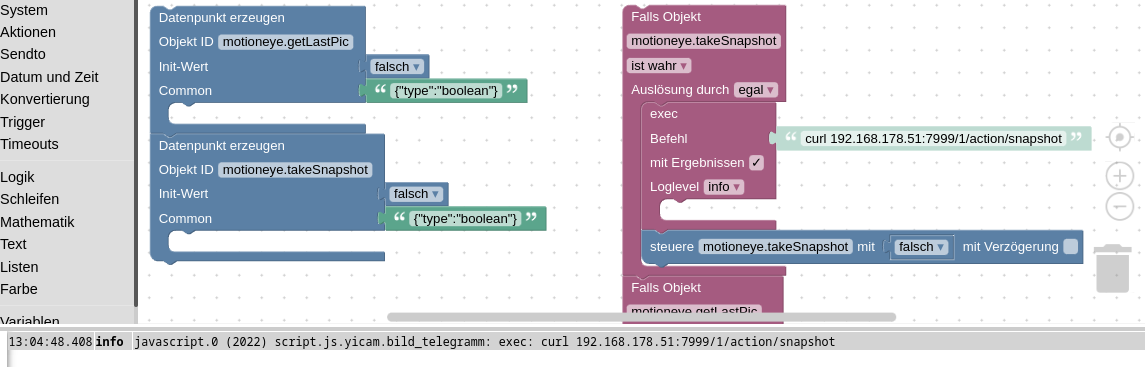1145x367 pixels.
Task: Open the Listen toolbox category
Action: point(19,267)
